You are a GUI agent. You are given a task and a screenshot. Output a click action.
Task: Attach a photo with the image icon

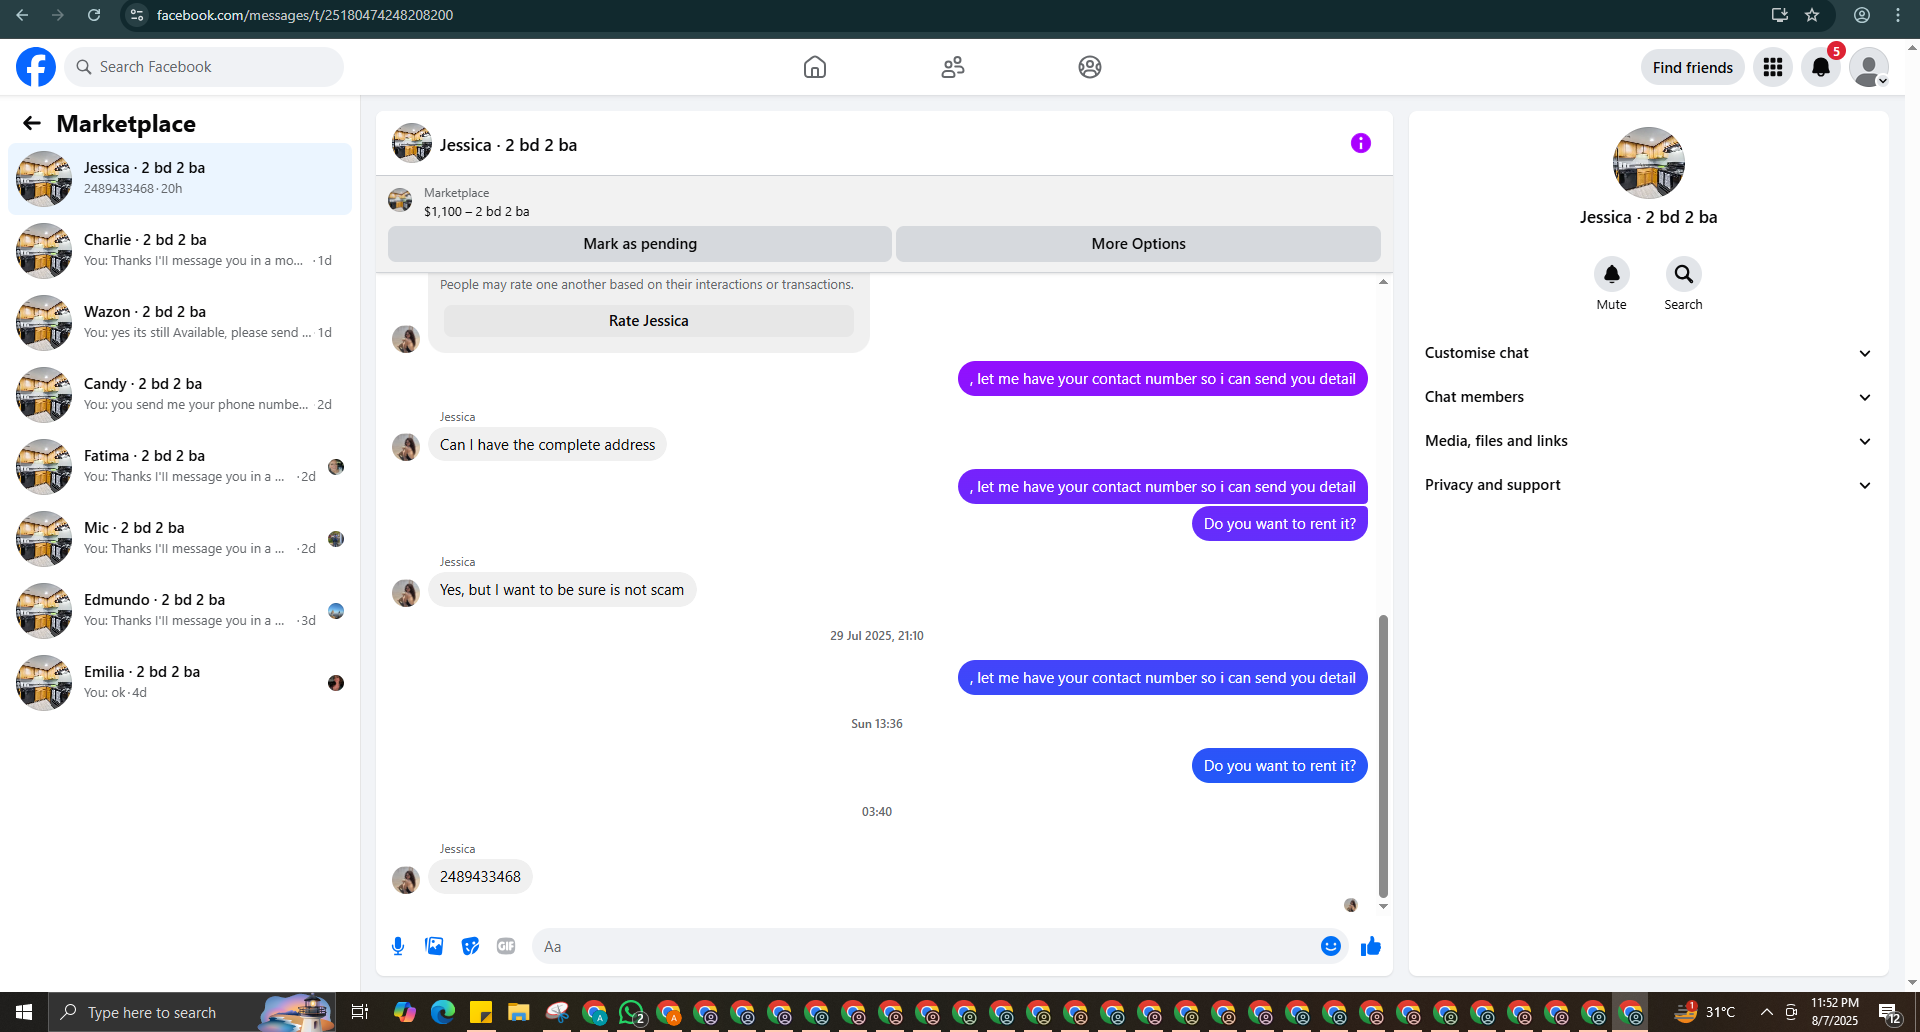point(434,946)
